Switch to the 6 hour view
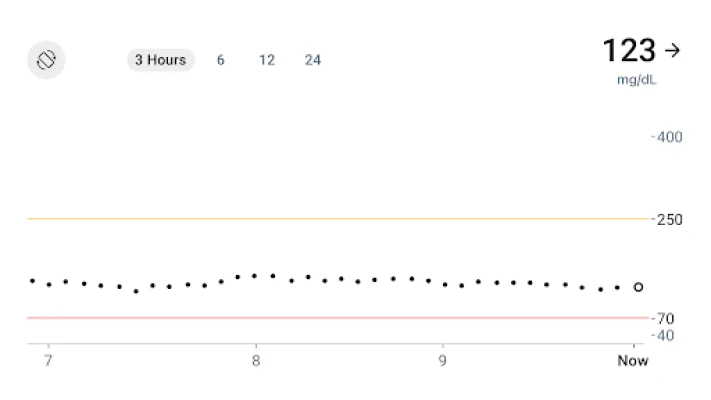Screen dimensions: 711x400 [x=220, y=60]
